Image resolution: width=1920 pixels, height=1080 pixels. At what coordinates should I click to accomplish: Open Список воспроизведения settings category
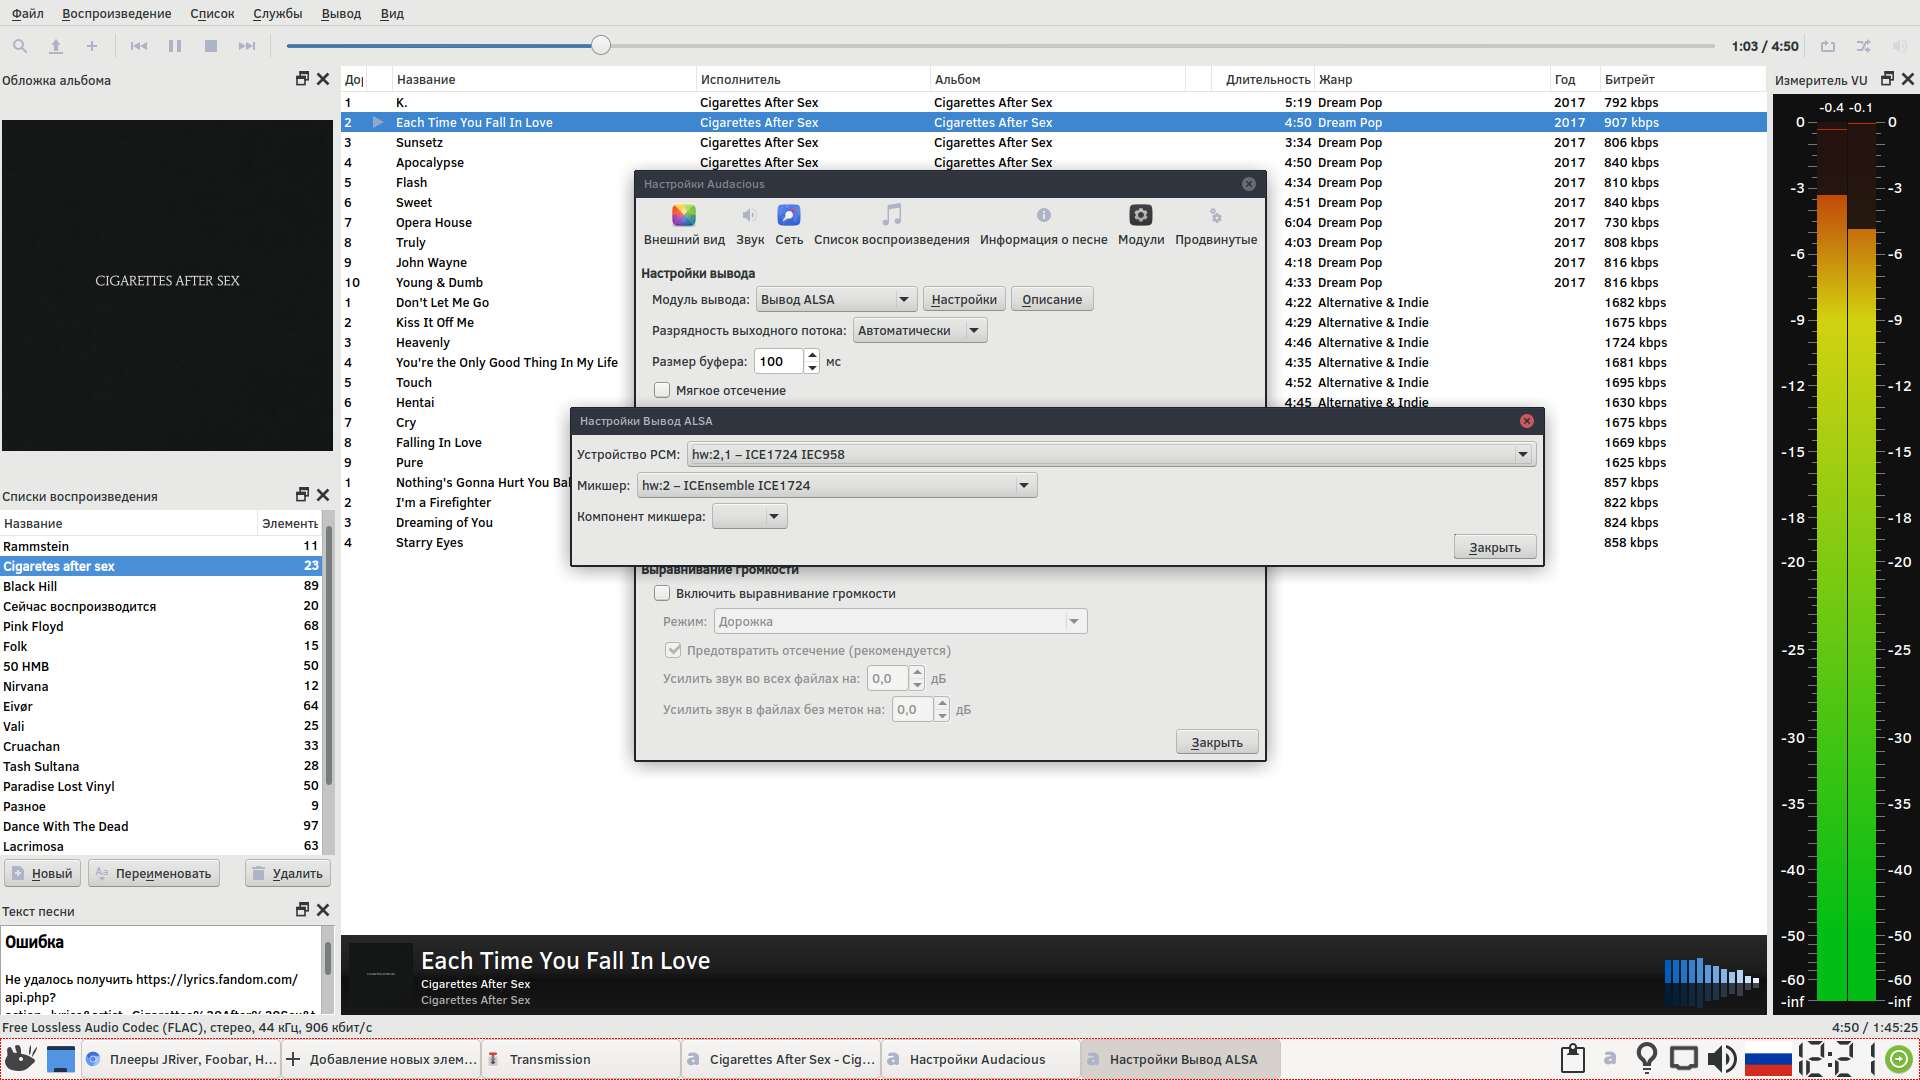point(891,225)
